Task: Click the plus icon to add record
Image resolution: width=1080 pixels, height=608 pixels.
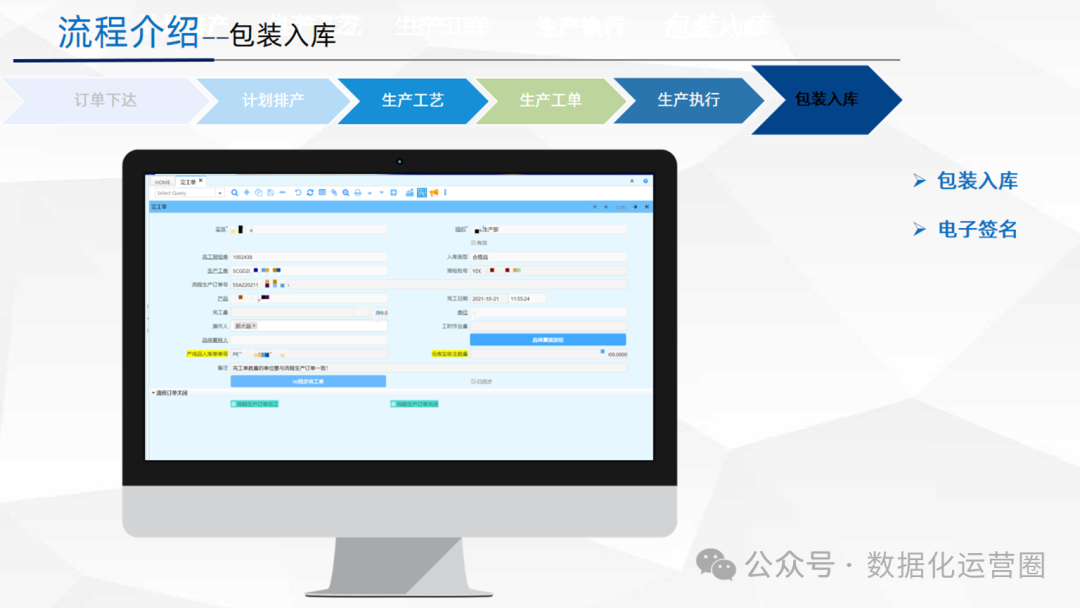Action: [247, 193]
